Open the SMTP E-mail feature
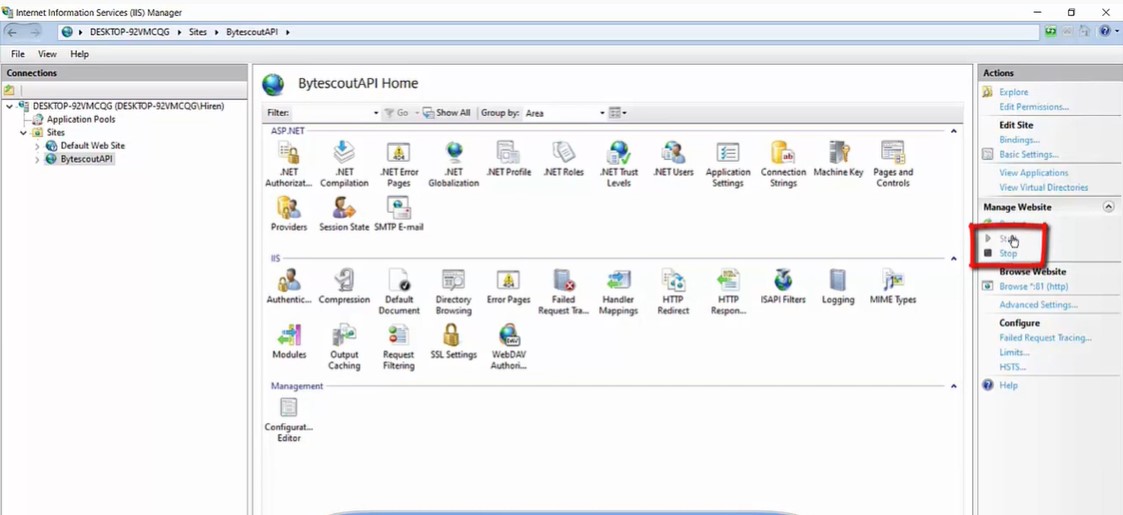This screenshot has height=515, width=1123. click(x=398, y=213)
